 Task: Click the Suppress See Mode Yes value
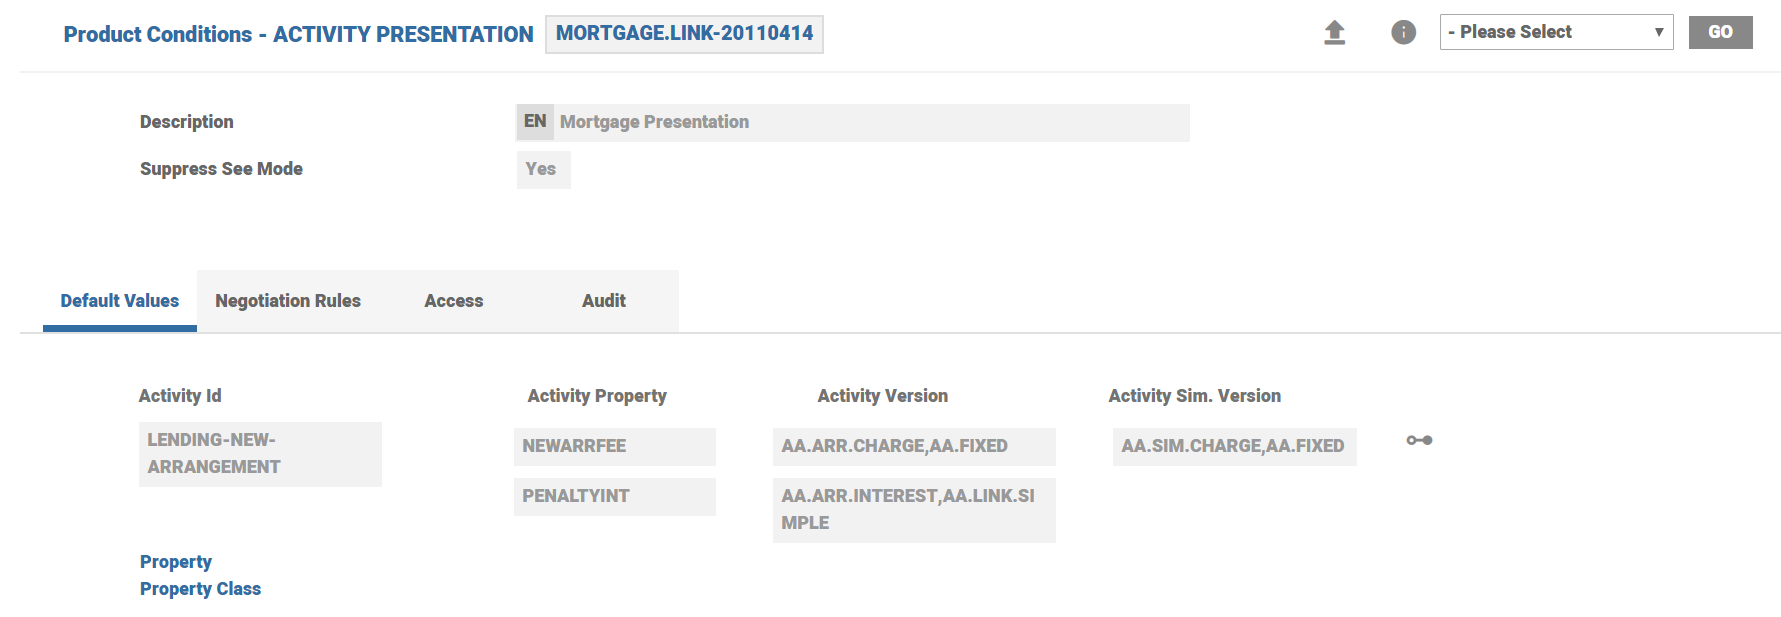point(542,169)
